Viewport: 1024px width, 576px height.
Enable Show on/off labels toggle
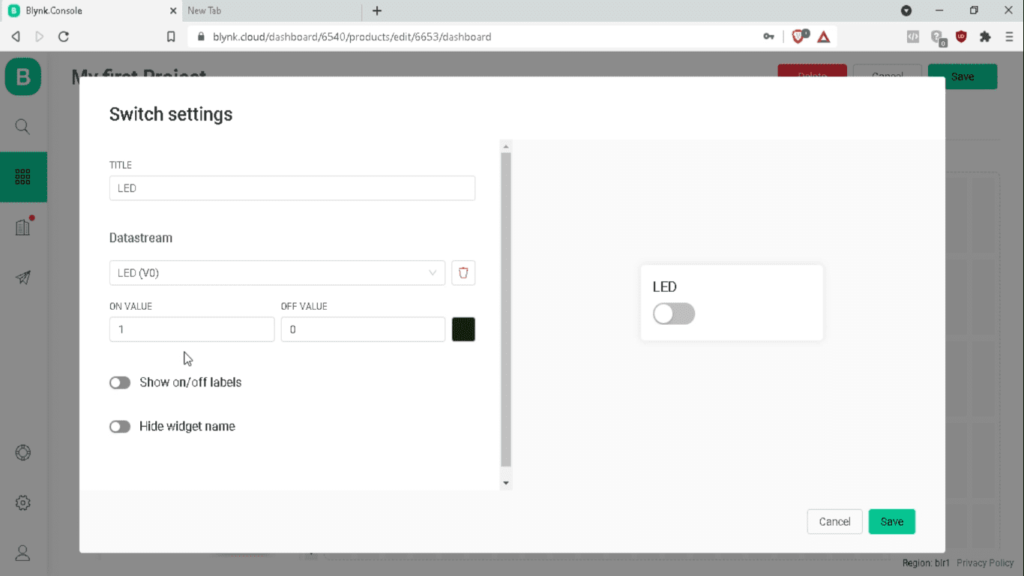click(120, 383)
